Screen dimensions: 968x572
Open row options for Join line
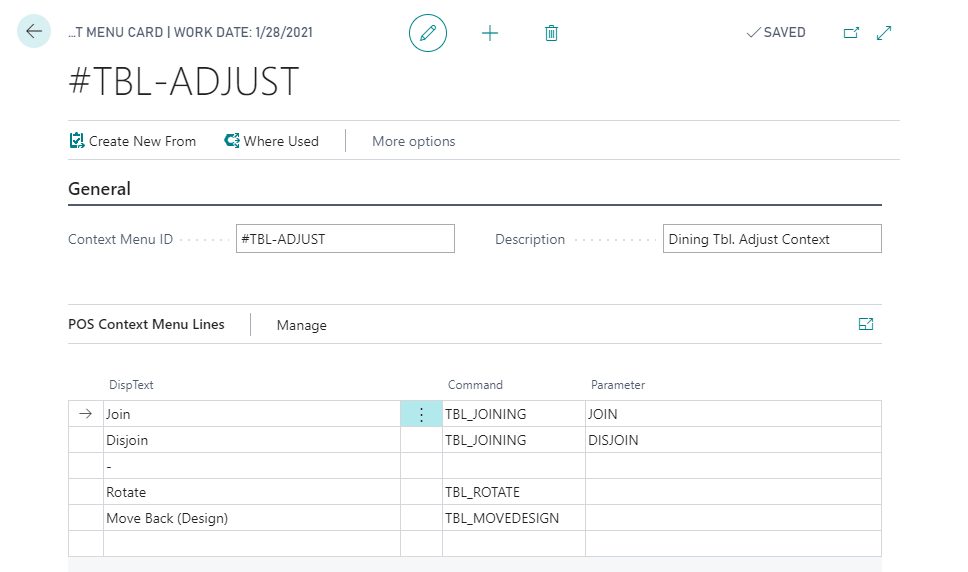click(x=421, y=414)
